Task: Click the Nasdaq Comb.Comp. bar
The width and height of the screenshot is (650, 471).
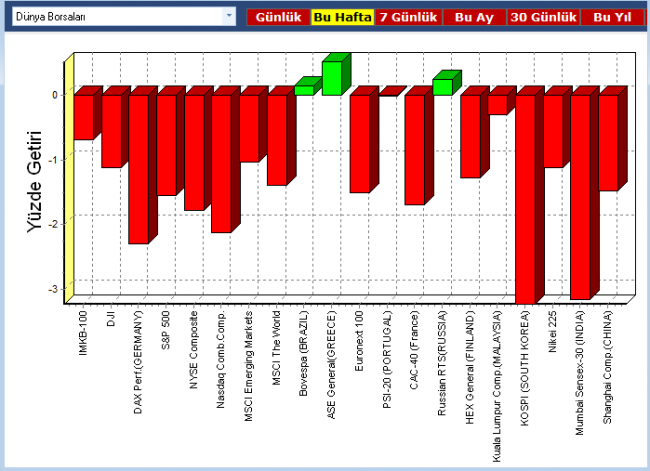Action: pyautogui.click(x=222, y=164)
